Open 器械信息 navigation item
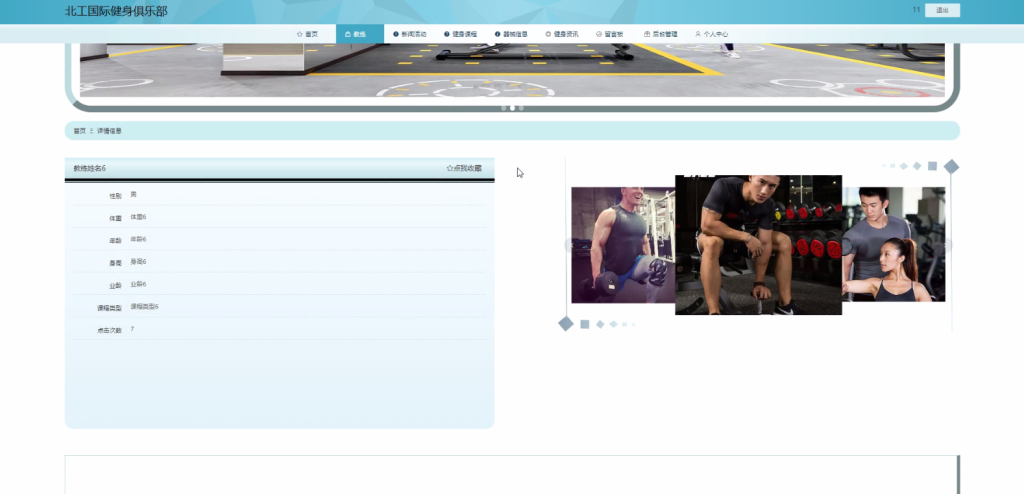The height and width of the screenshot is (494, 1024). [511, 34]
